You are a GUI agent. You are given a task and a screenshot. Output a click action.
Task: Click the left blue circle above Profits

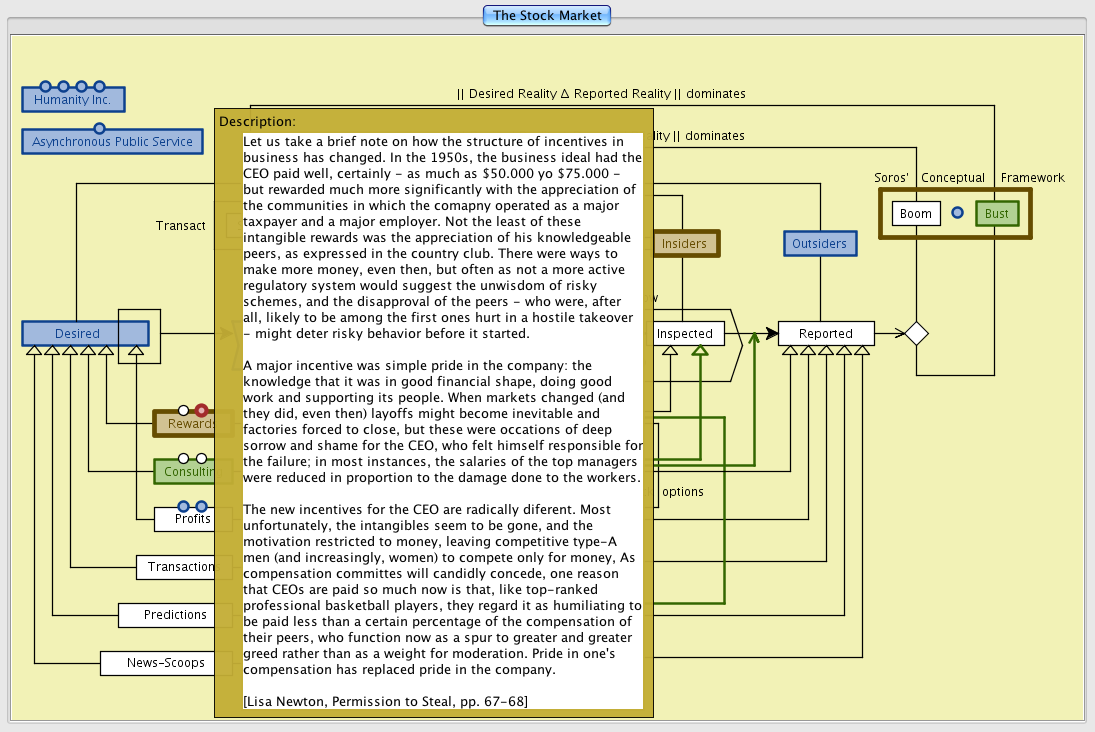[x=183, y=506]
